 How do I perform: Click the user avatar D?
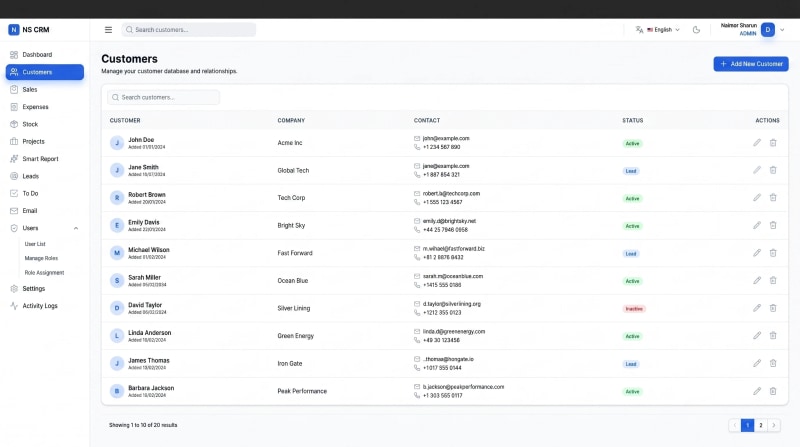point(767,30)
